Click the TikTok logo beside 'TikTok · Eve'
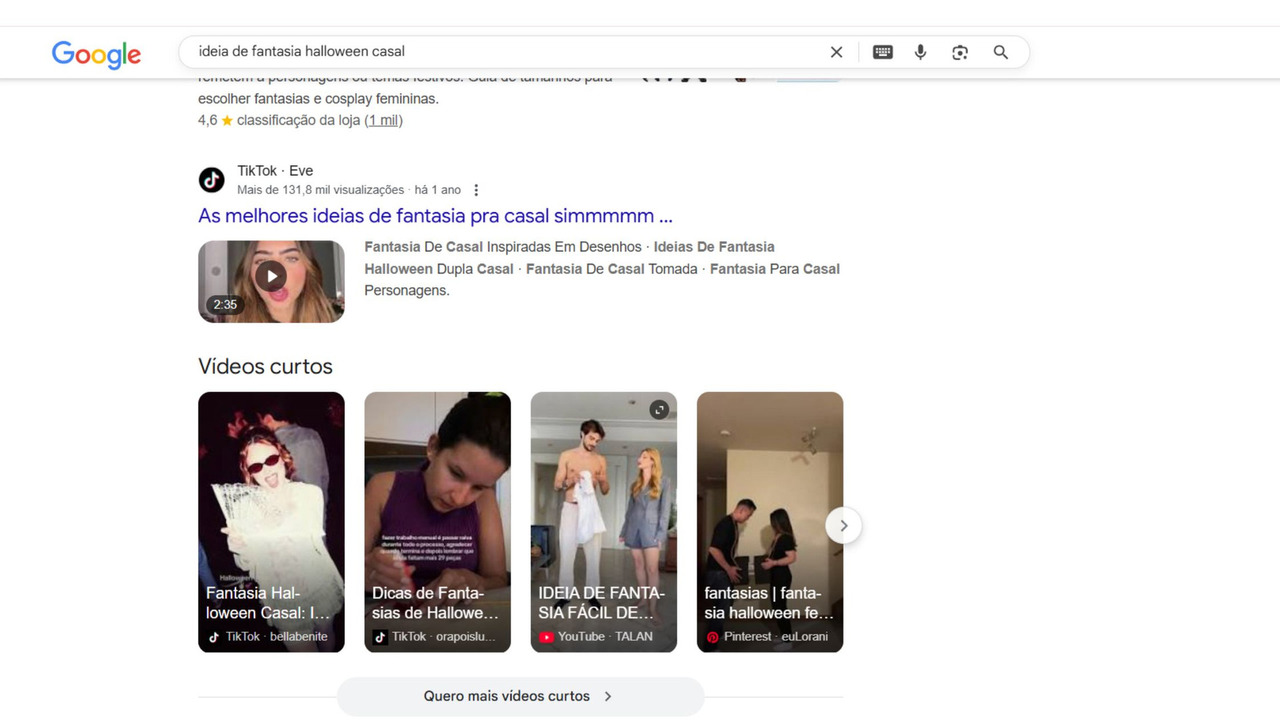This screenshot has width=1280, height=720. 211,180
